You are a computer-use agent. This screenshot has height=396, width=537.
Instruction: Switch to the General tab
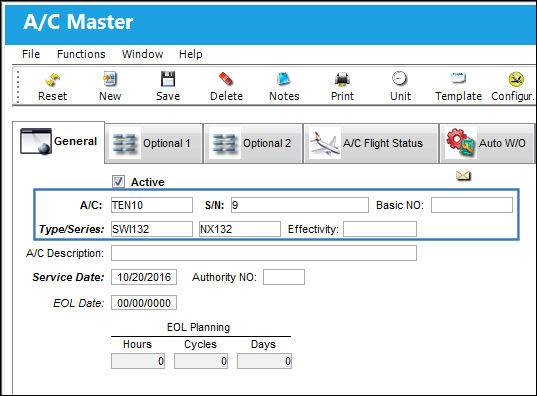pyautogui.click(x=59, y=141)
